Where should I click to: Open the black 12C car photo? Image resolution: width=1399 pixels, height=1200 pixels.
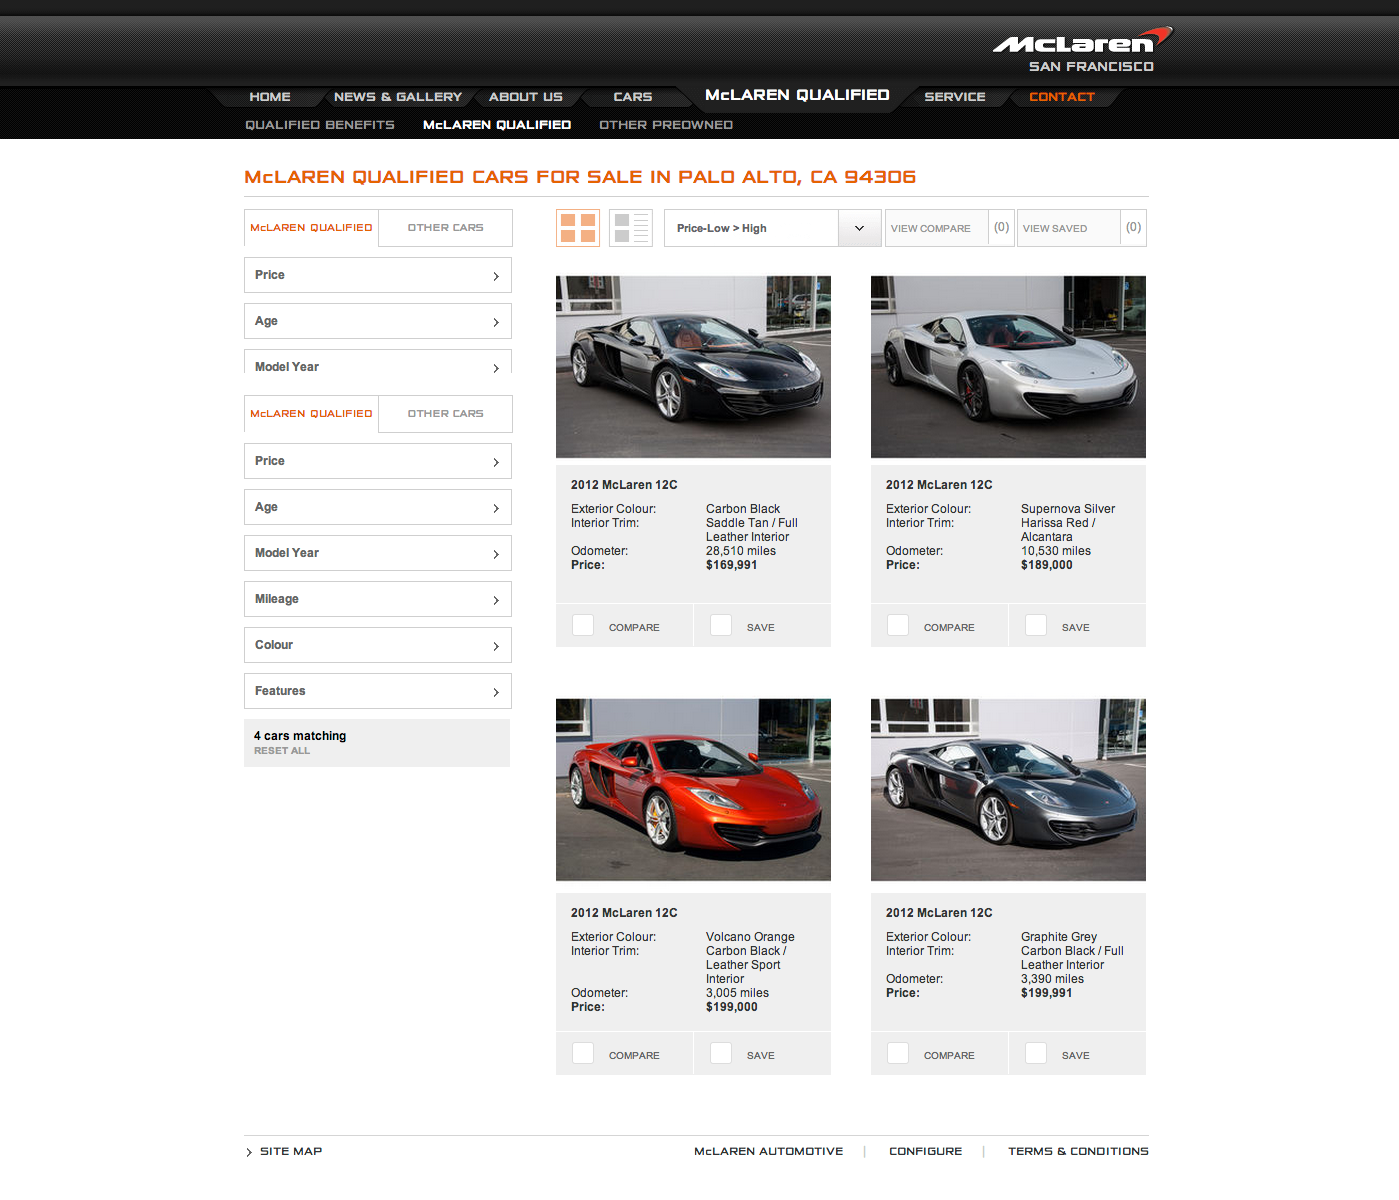(x=693, y=367)
